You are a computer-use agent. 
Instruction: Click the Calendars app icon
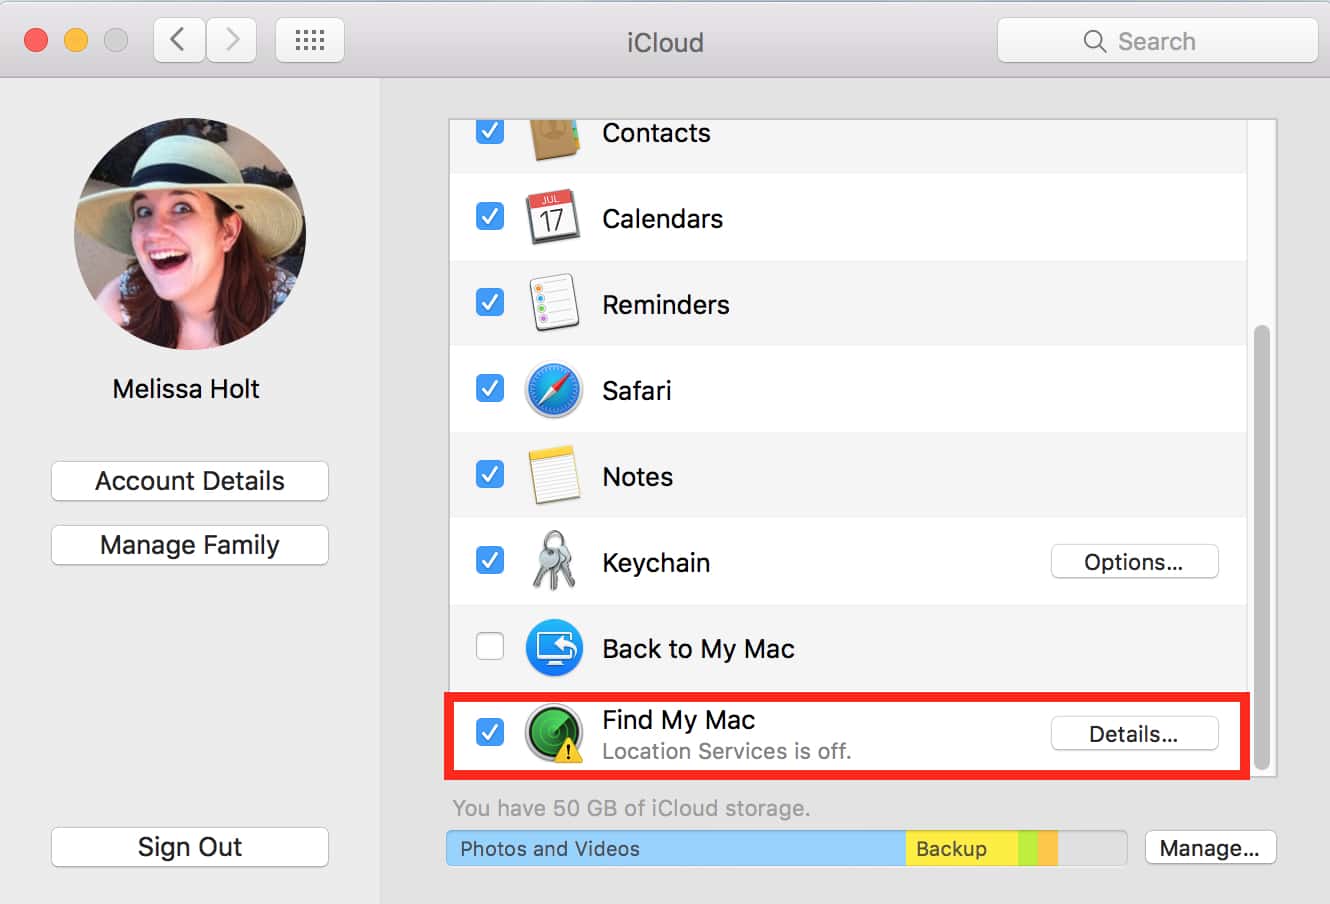tap(553, 217)
